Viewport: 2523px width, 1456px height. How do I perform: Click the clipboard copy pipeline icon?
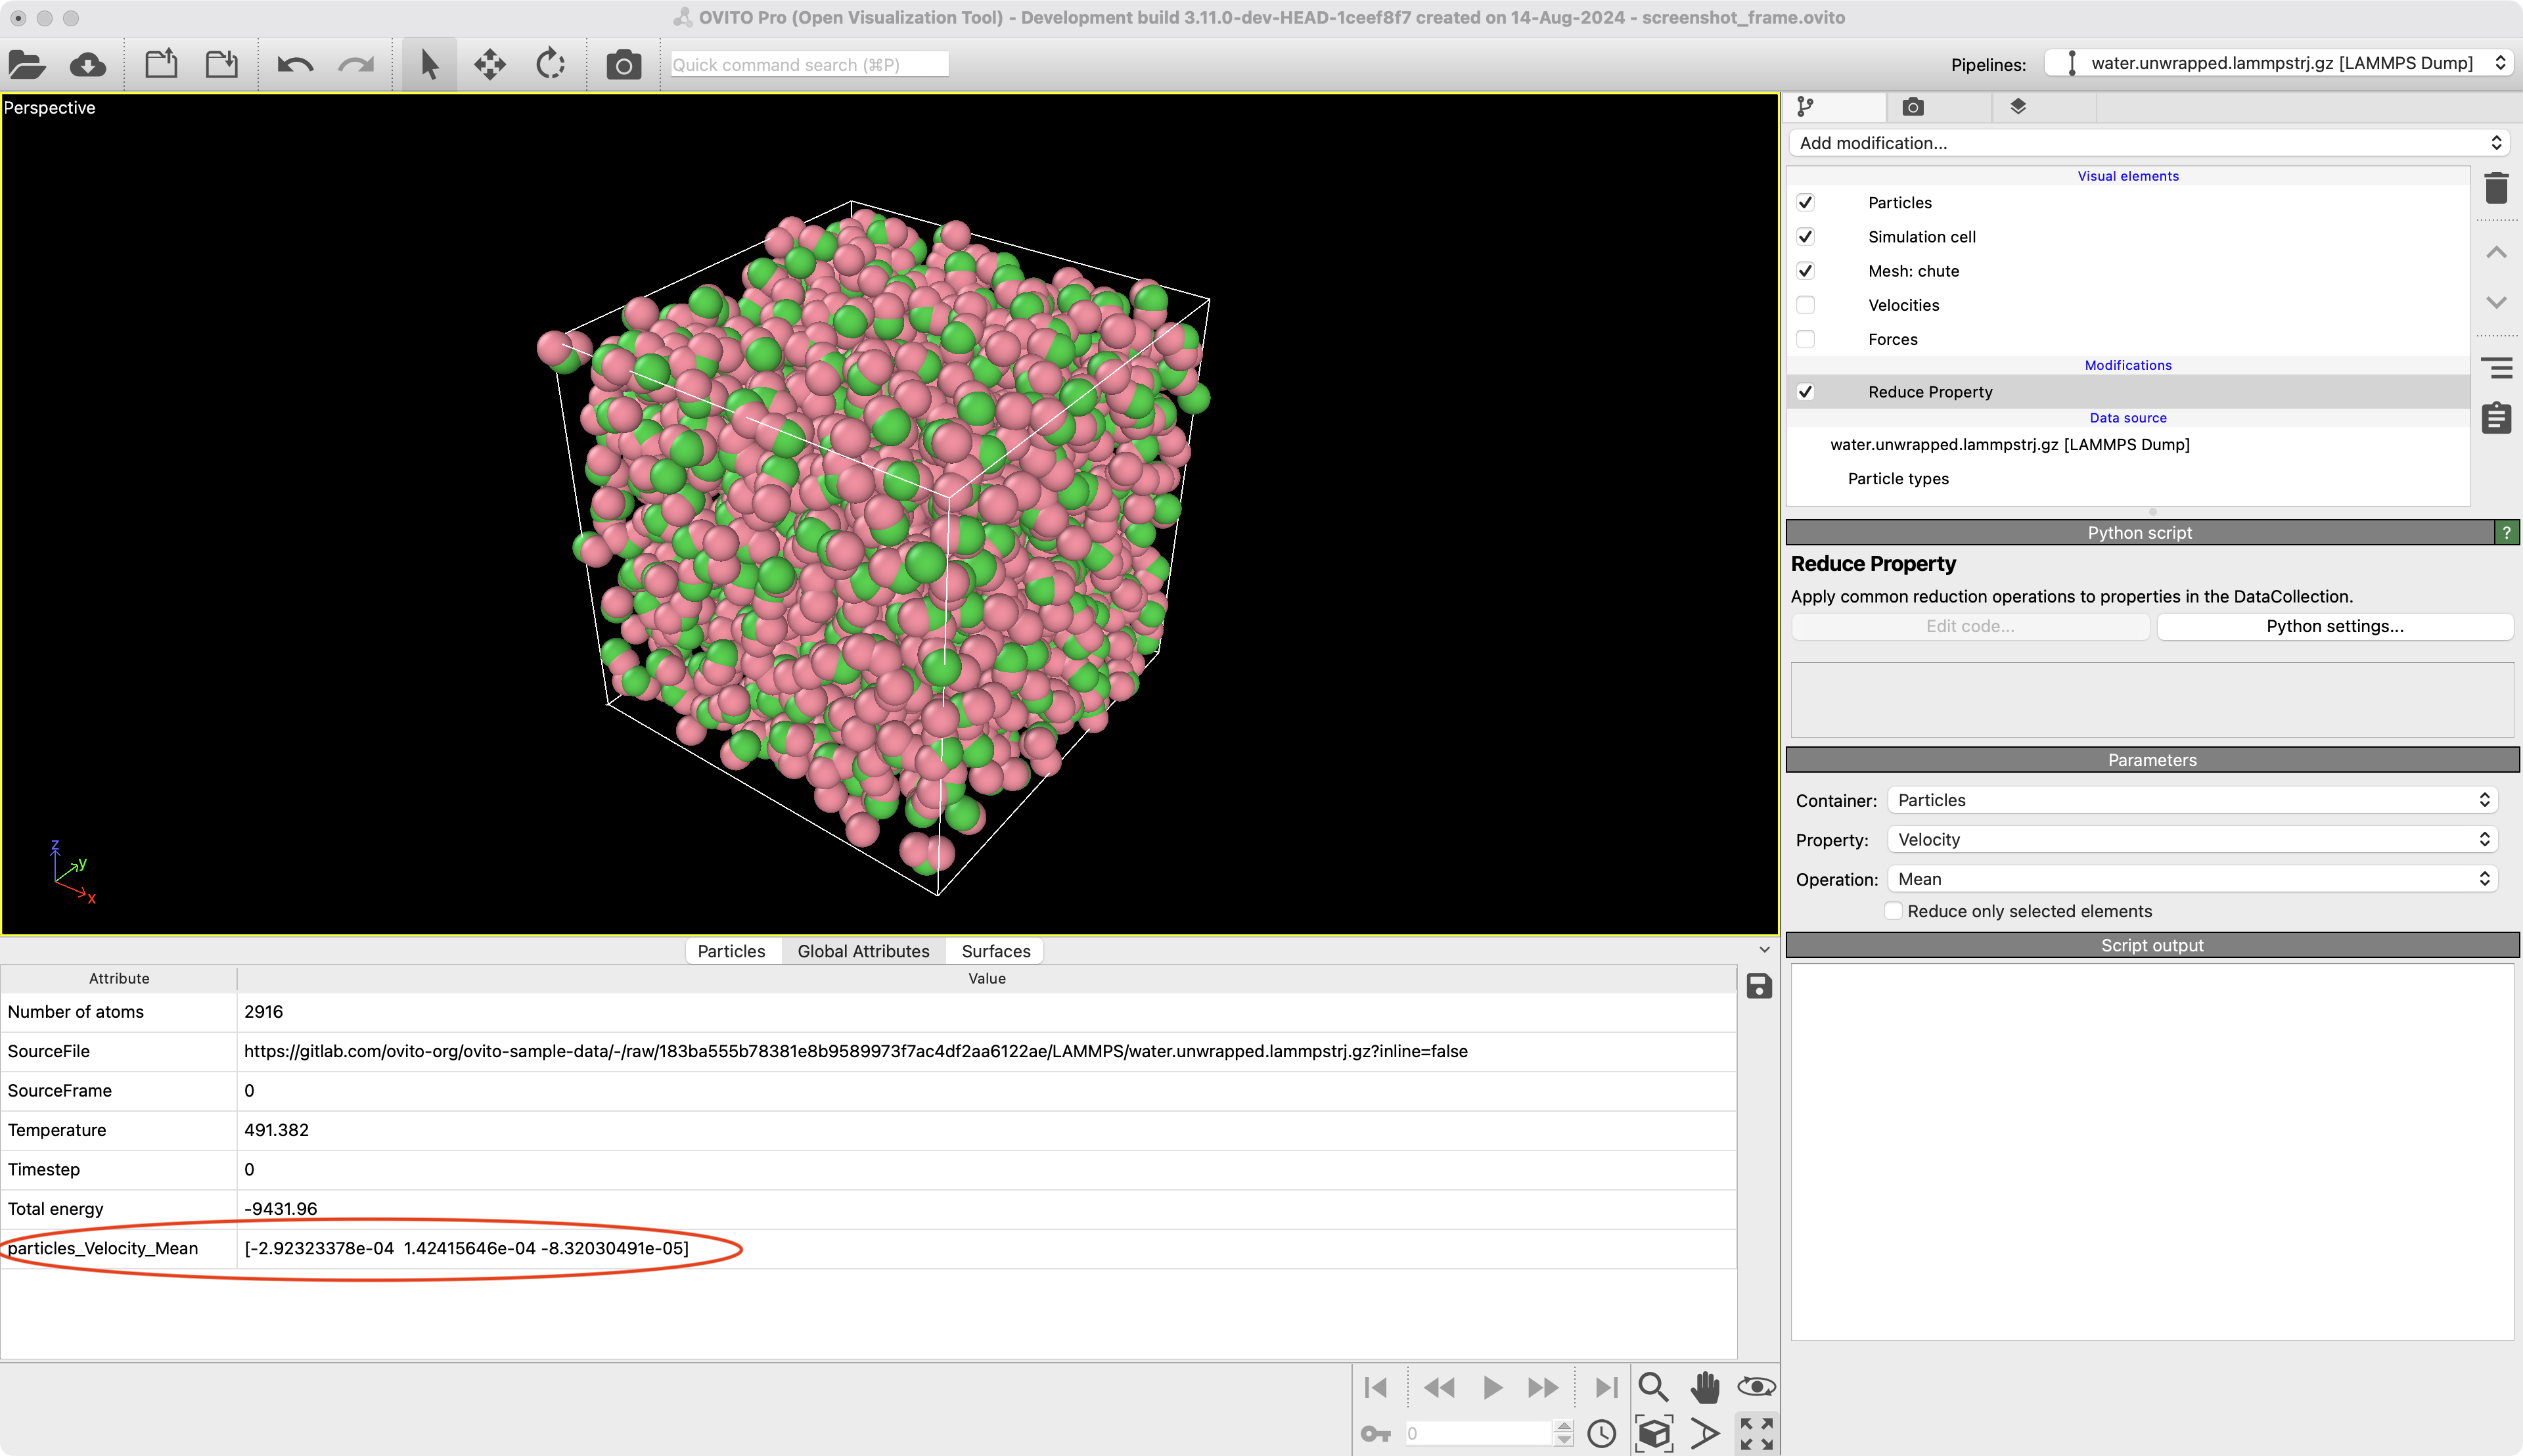point(2497,418)
